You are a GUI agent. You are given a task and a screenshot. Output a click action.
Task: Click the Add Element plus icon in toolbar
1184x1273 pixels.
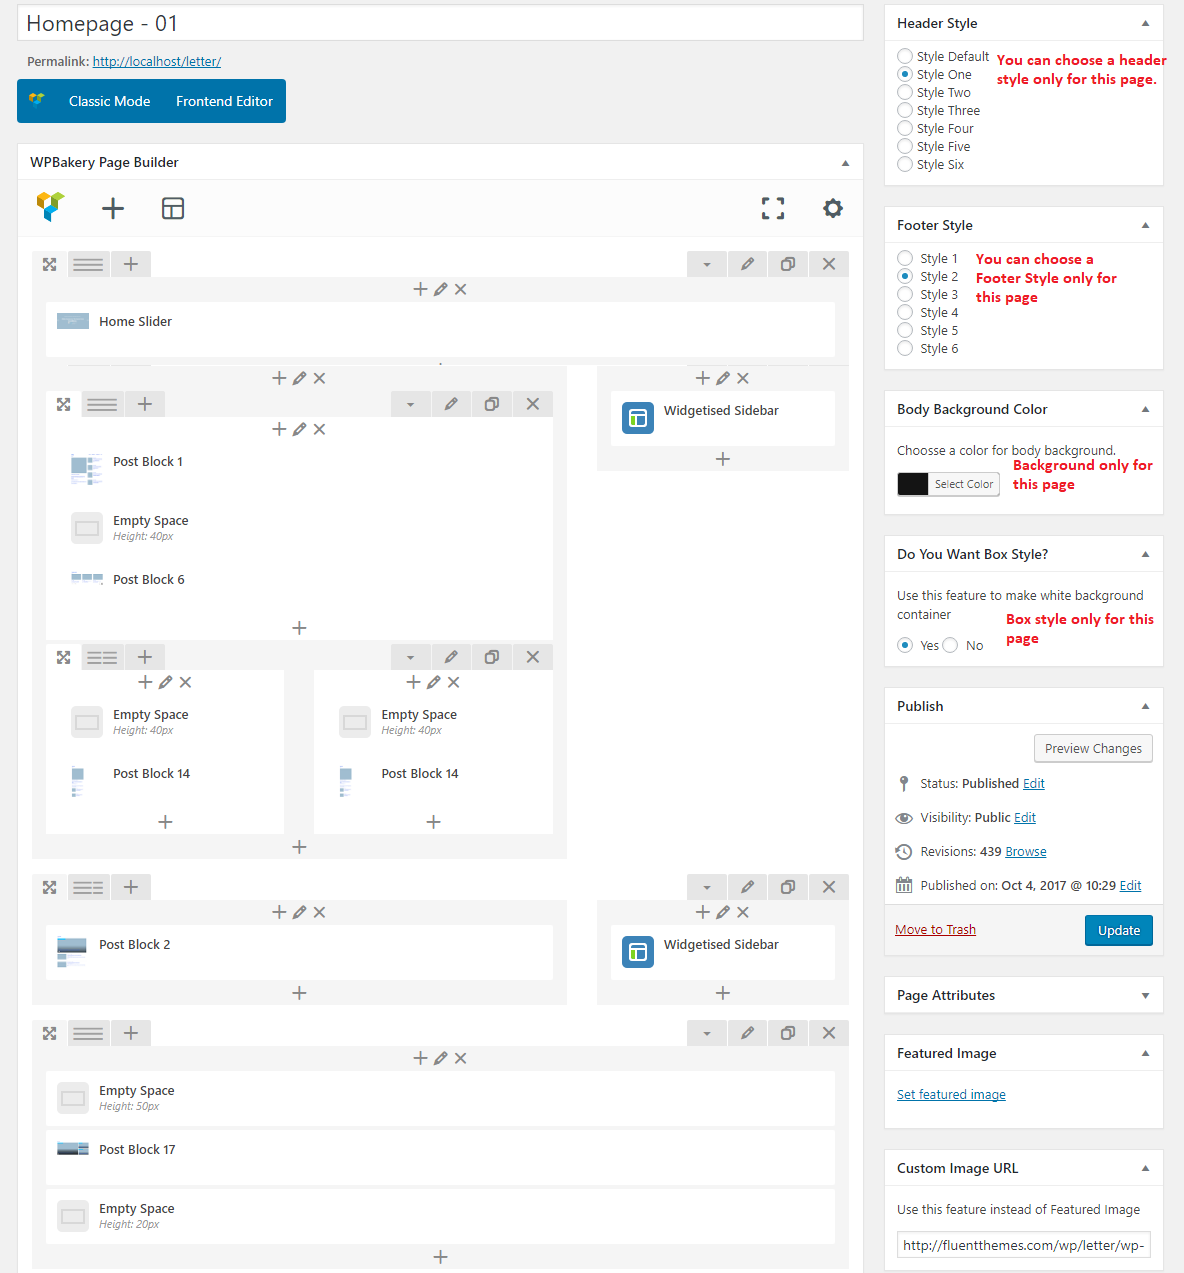click(113, 208)
